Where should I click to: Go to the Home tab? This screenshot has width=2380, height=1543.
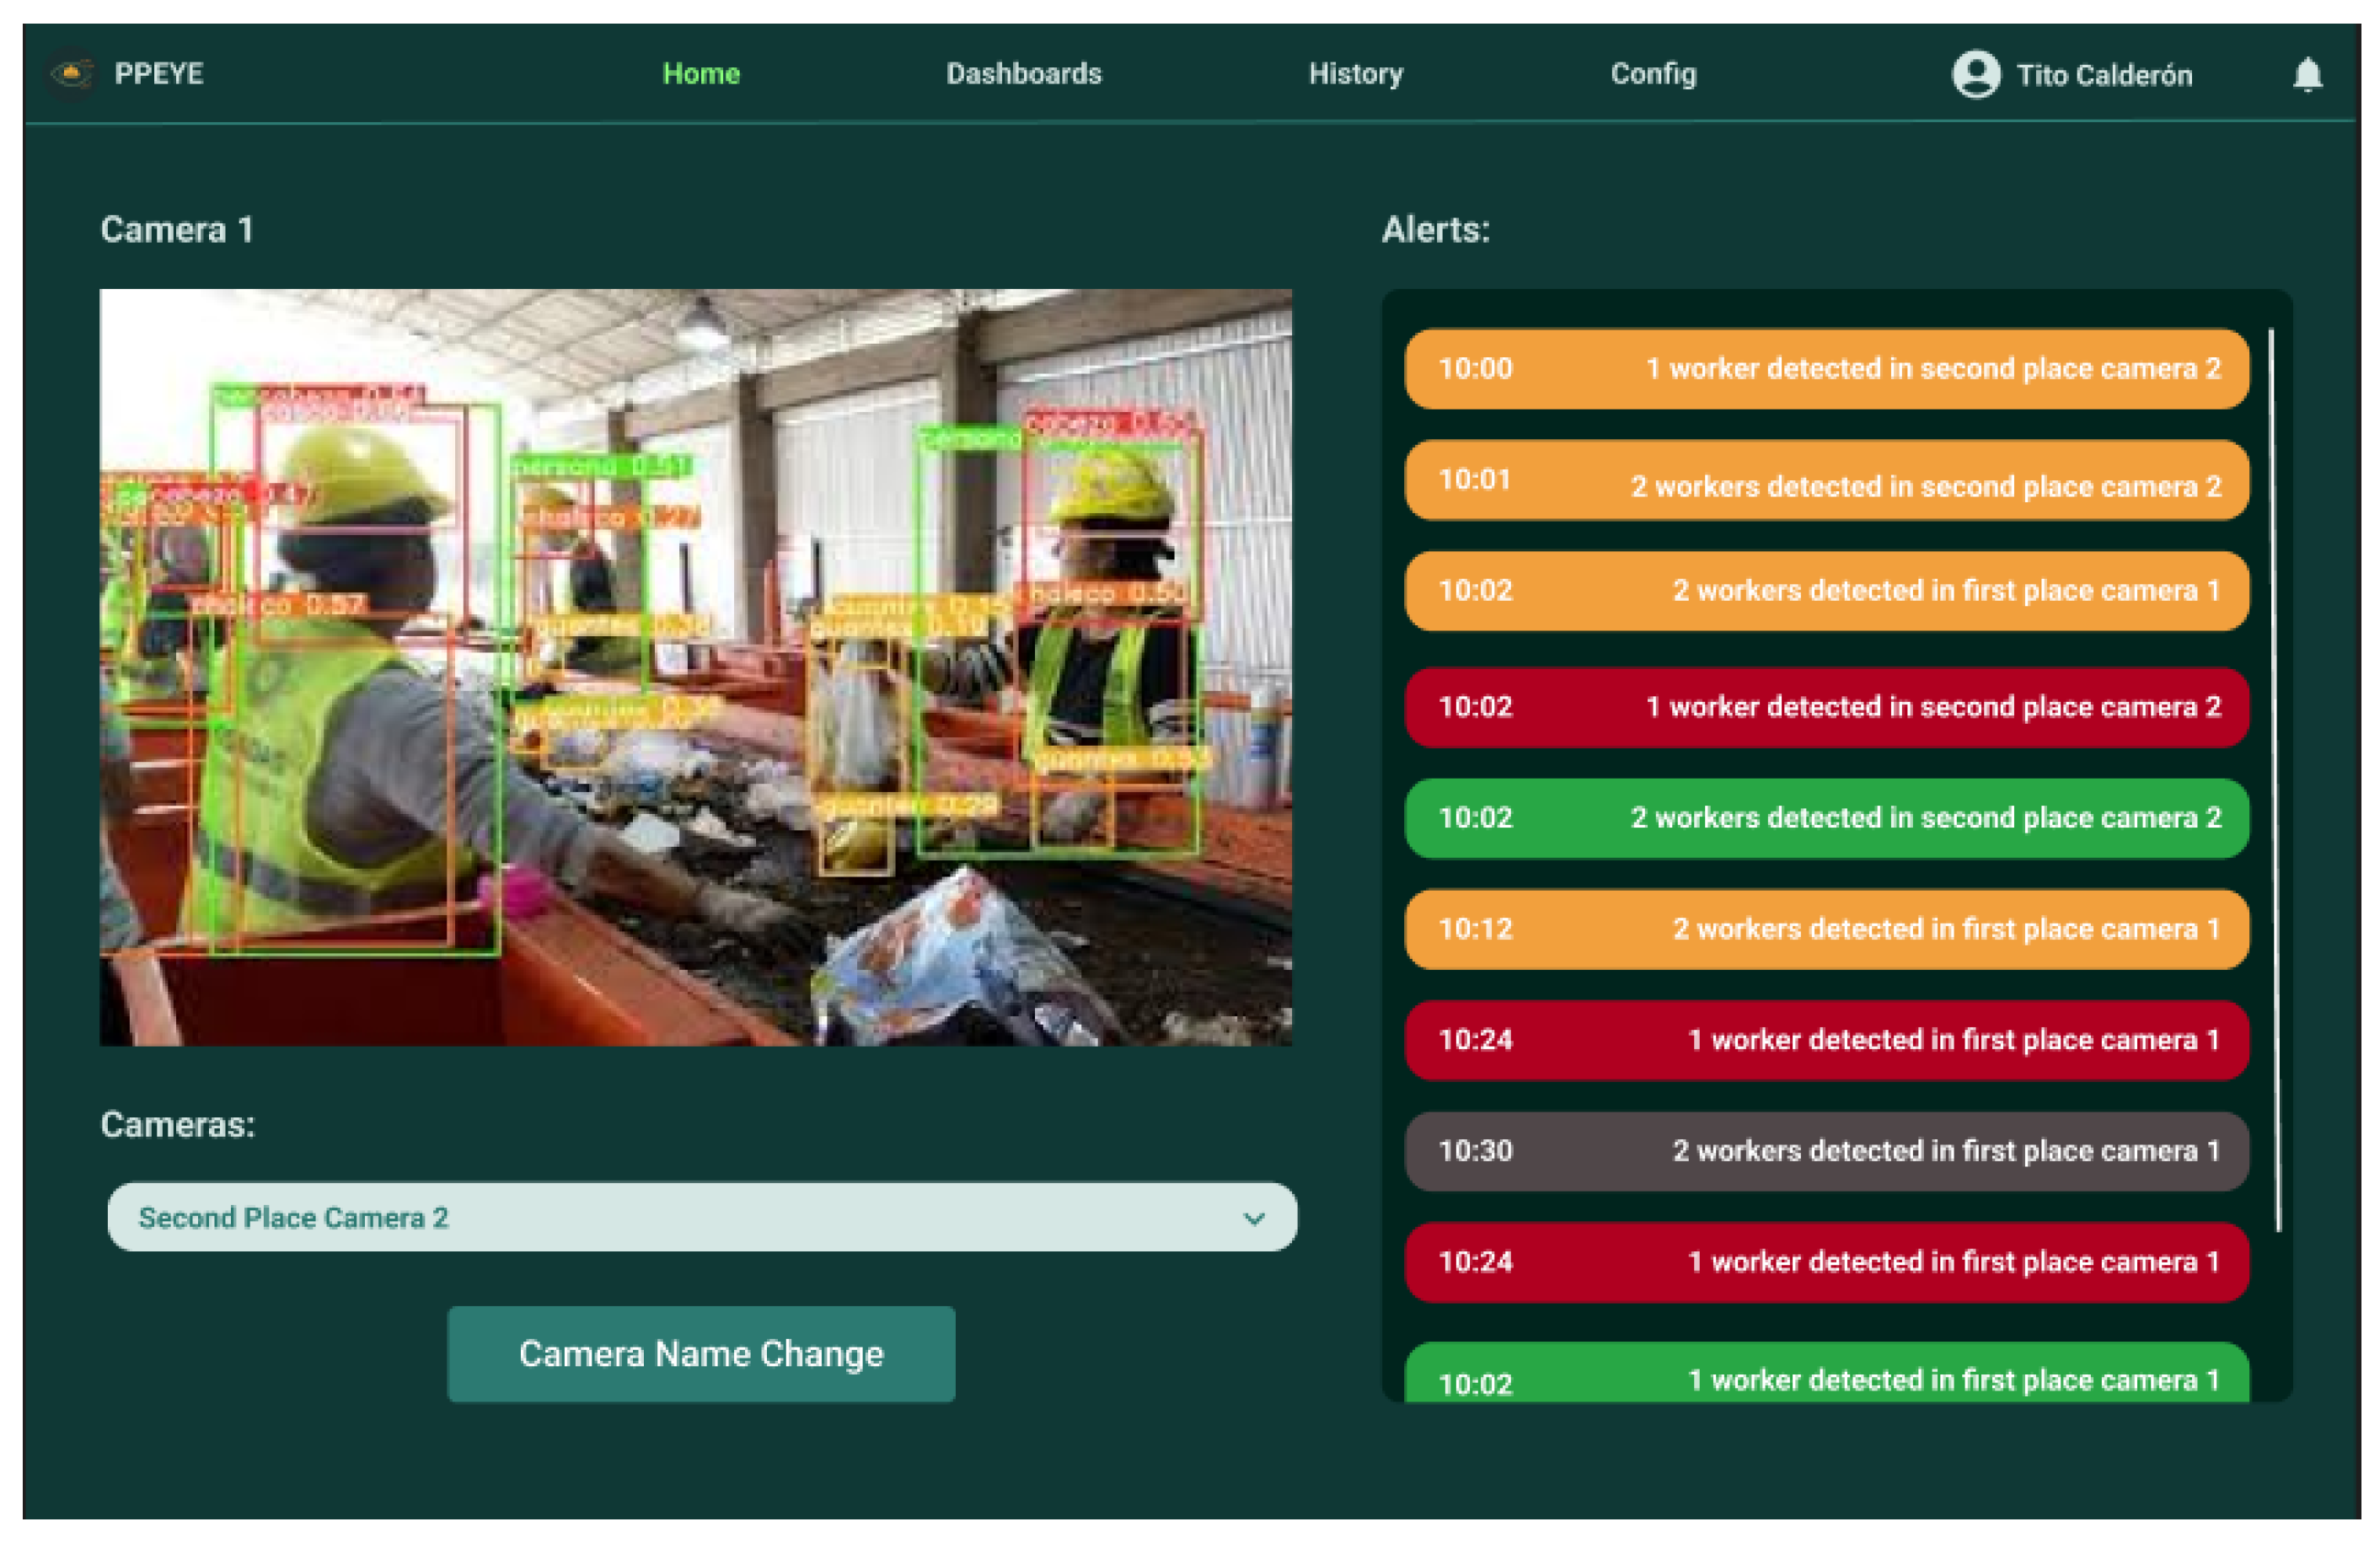click(701, 74)
